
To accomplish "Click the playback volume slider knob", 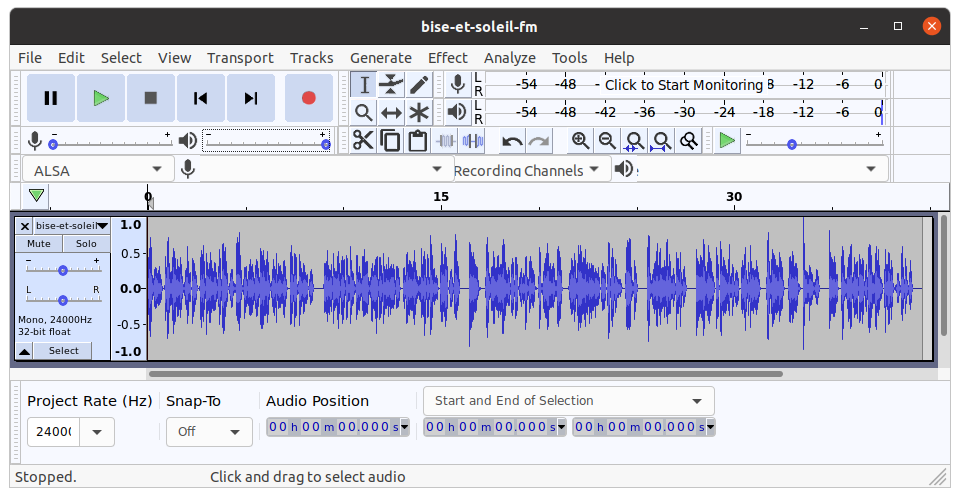I will point(326,144).
